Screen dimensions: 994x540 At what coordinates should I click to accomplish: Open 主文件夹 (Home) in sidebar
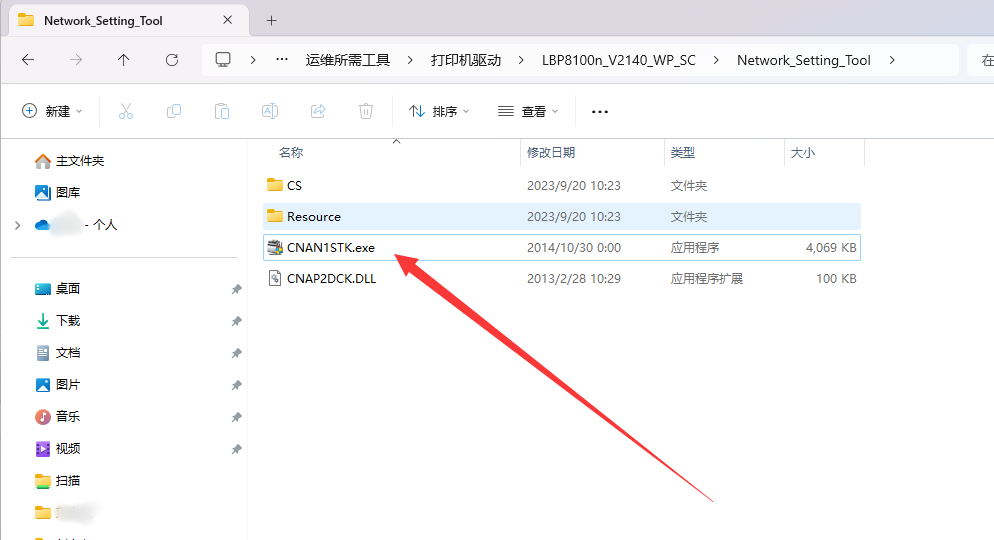point(69,161)
